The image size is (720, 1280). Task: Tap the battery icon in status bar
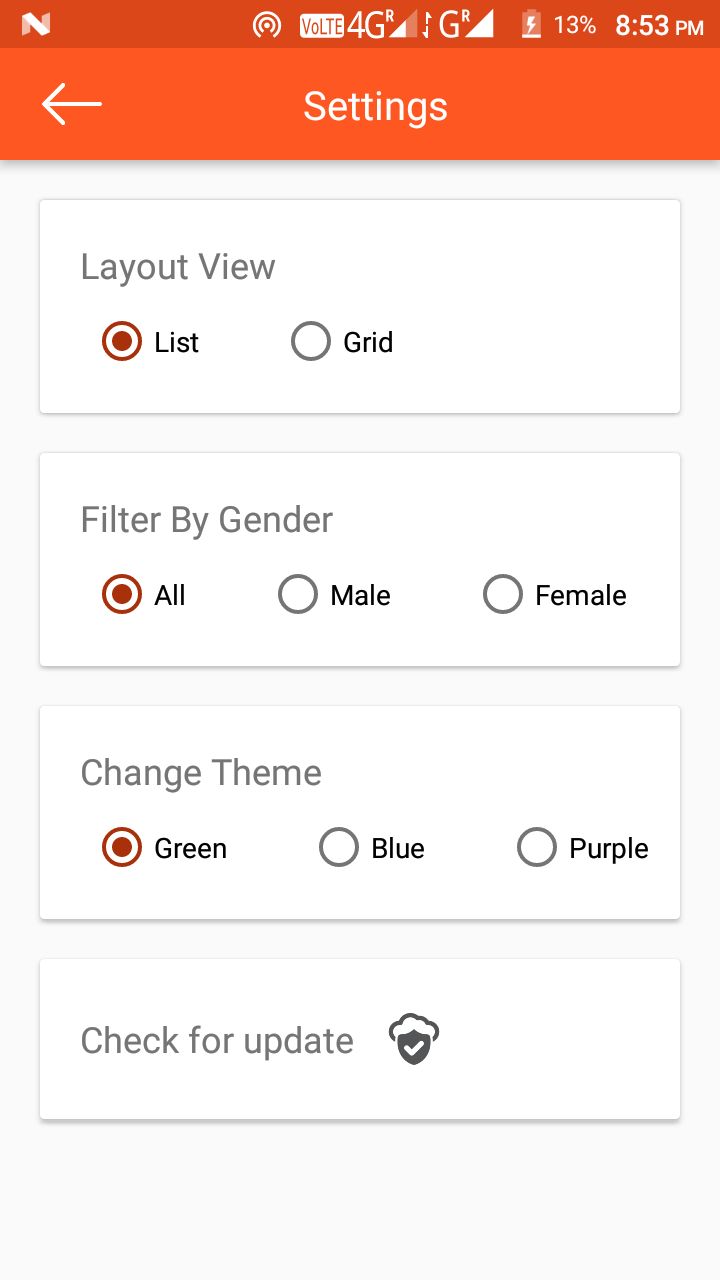[531, 25]
